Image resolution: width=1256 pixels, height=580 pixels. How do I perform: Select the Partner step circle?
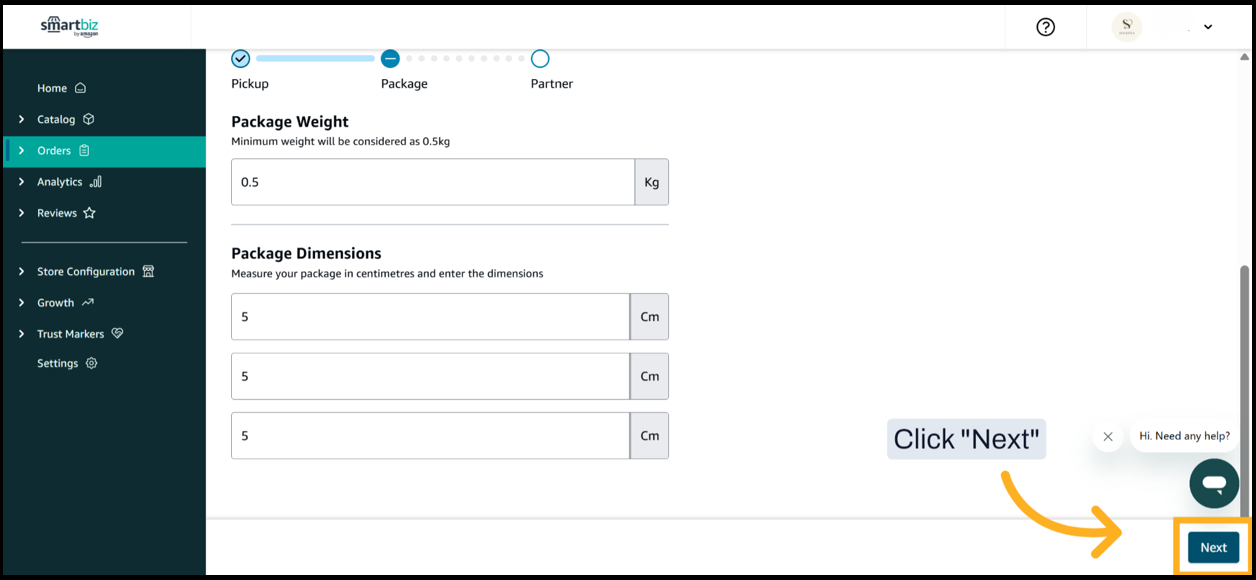(540, 59)
